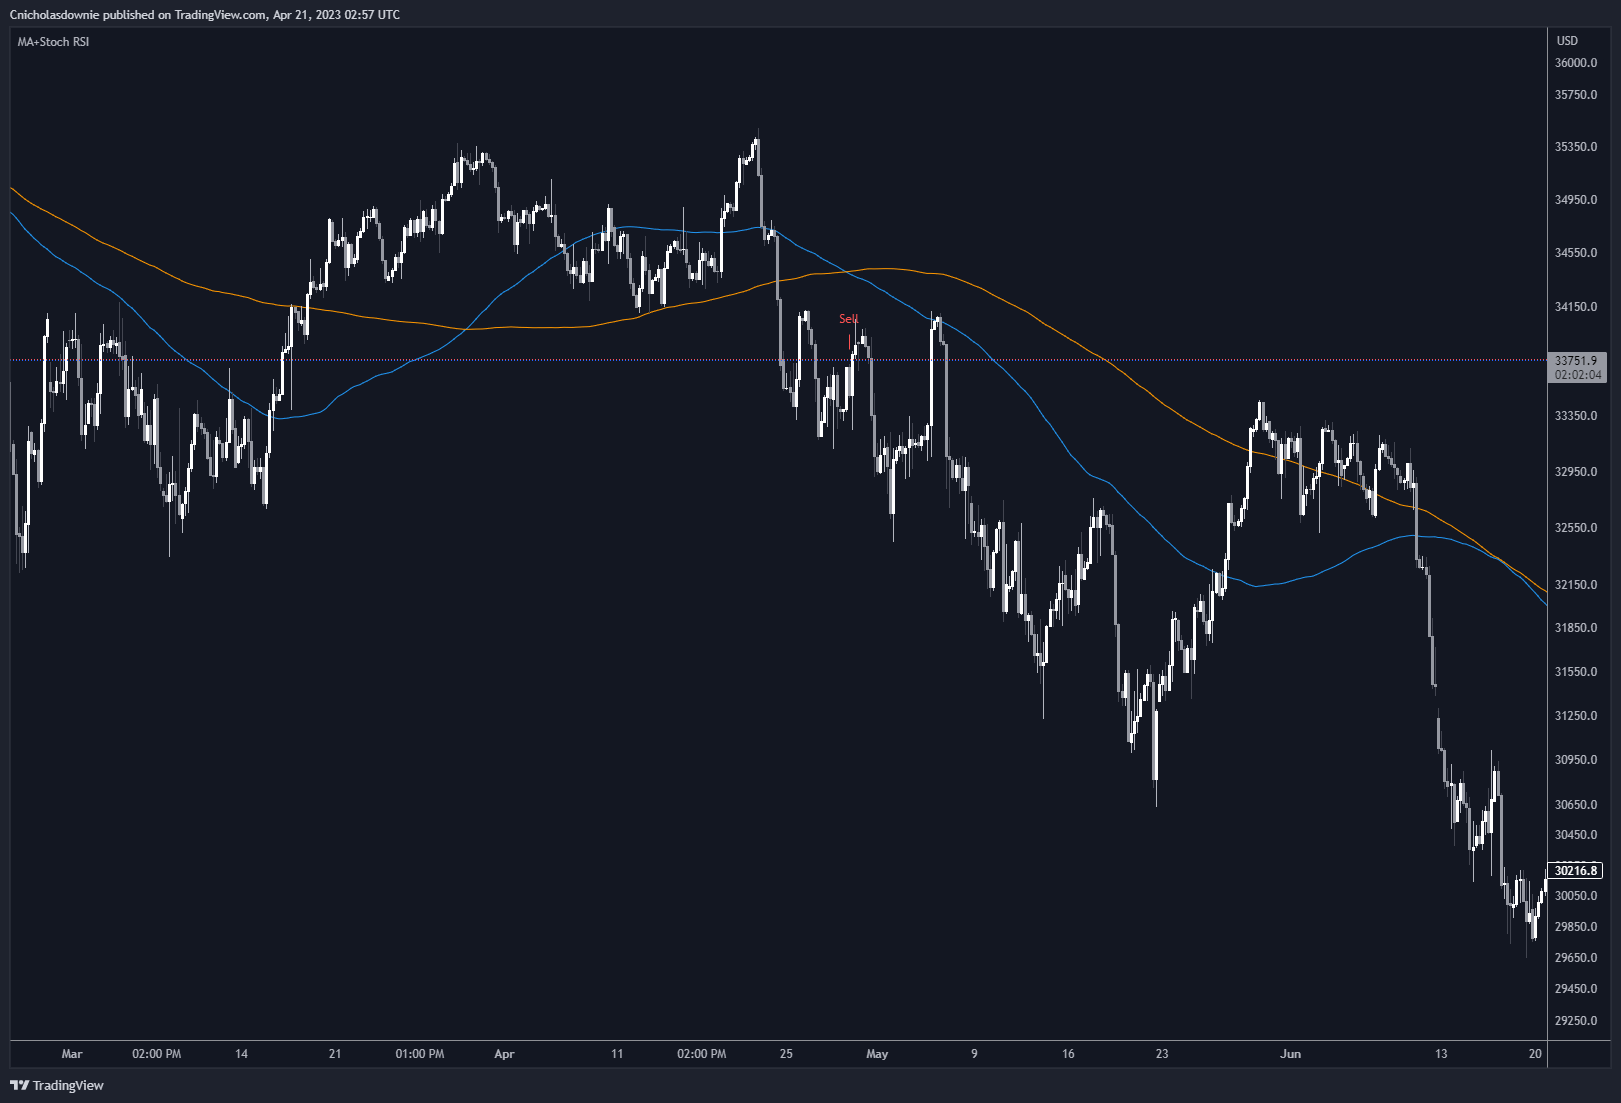Image resolution: width=1621 pixels, height=1103 pixels.
Task: Click the 34950.0 price axis label
Action: tap(1576, 200)
